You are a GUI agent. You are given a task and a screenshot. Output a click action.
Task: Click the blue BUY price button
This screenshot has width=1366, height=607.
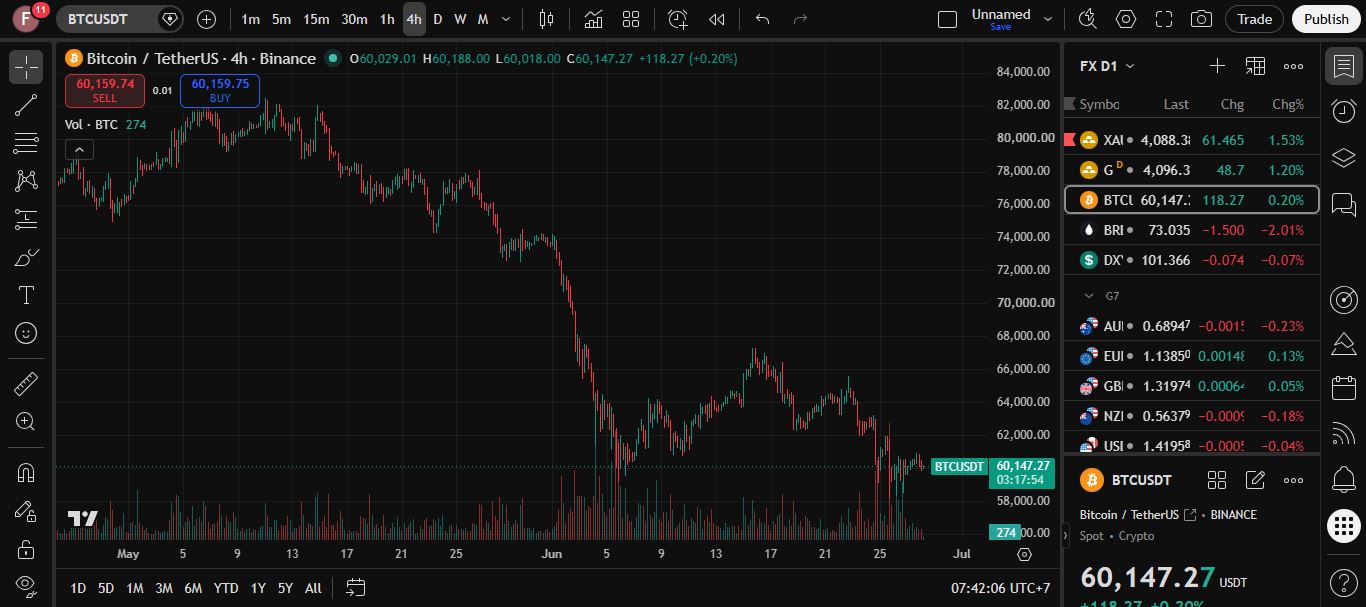pyautogui.click(x=220, y=91)
